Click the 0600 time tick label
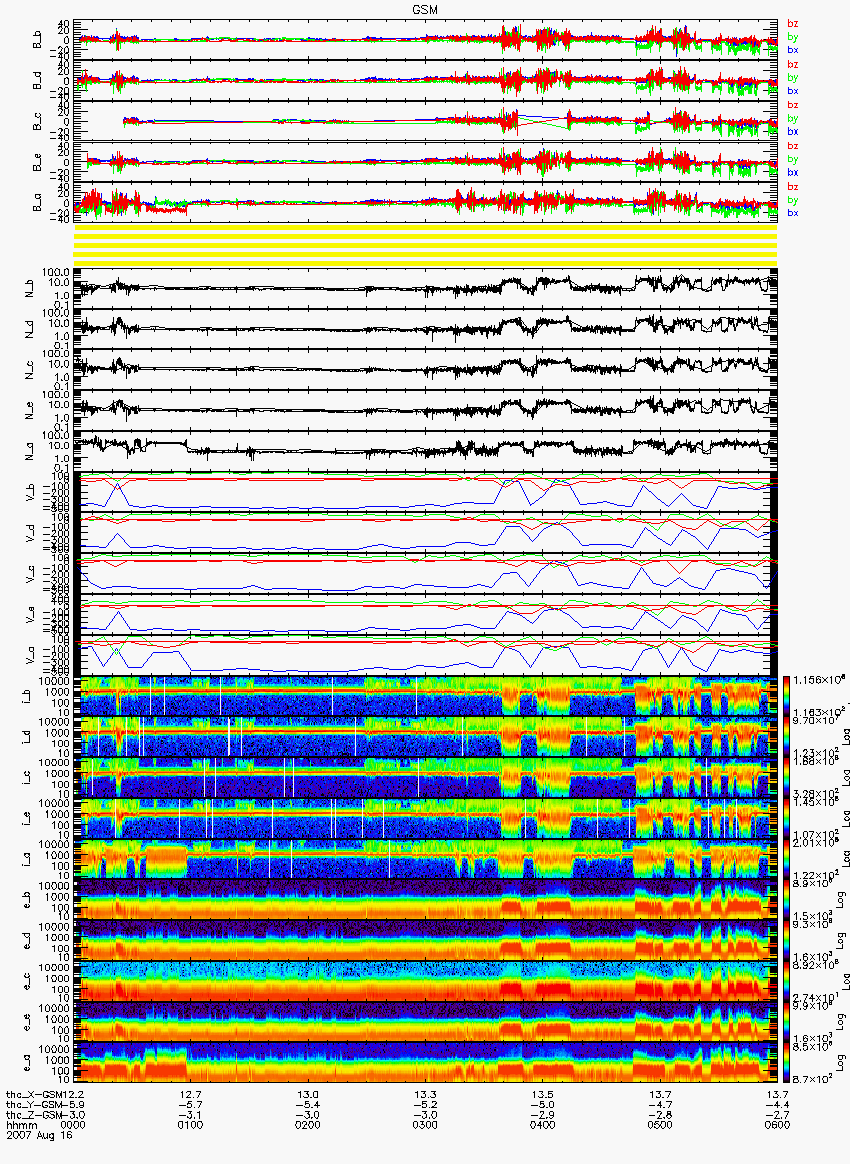 [x=777, y=1125]
